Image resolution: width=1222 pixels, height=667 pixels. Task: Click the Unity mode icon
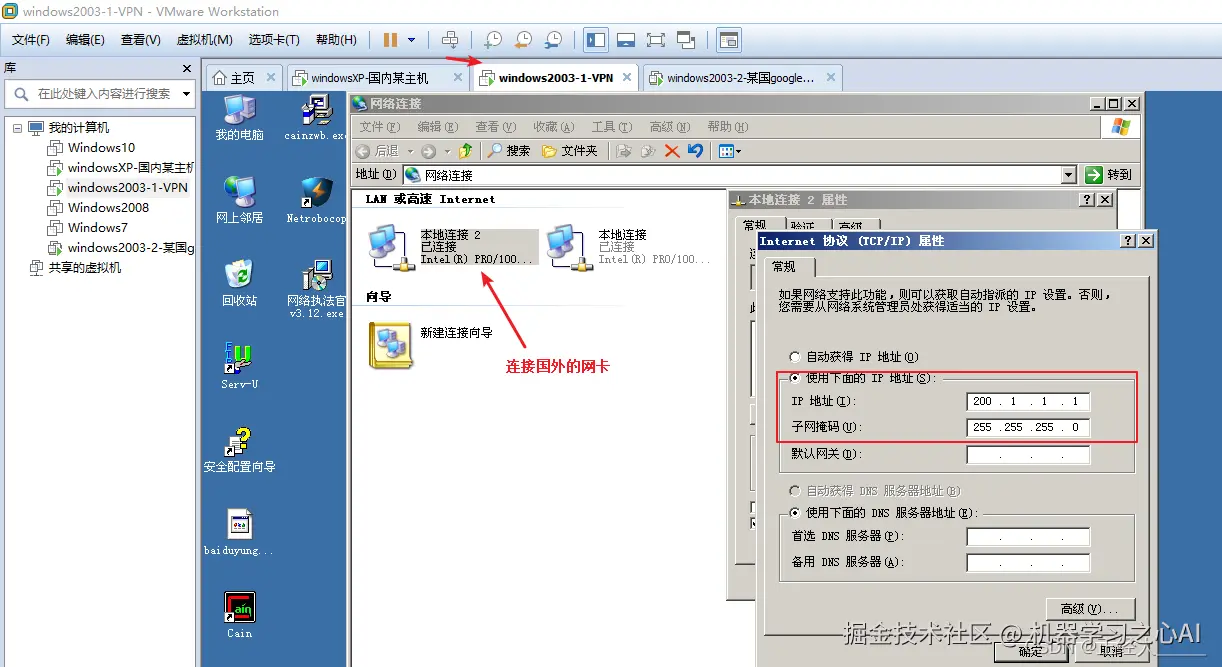[x=686, y=40]
